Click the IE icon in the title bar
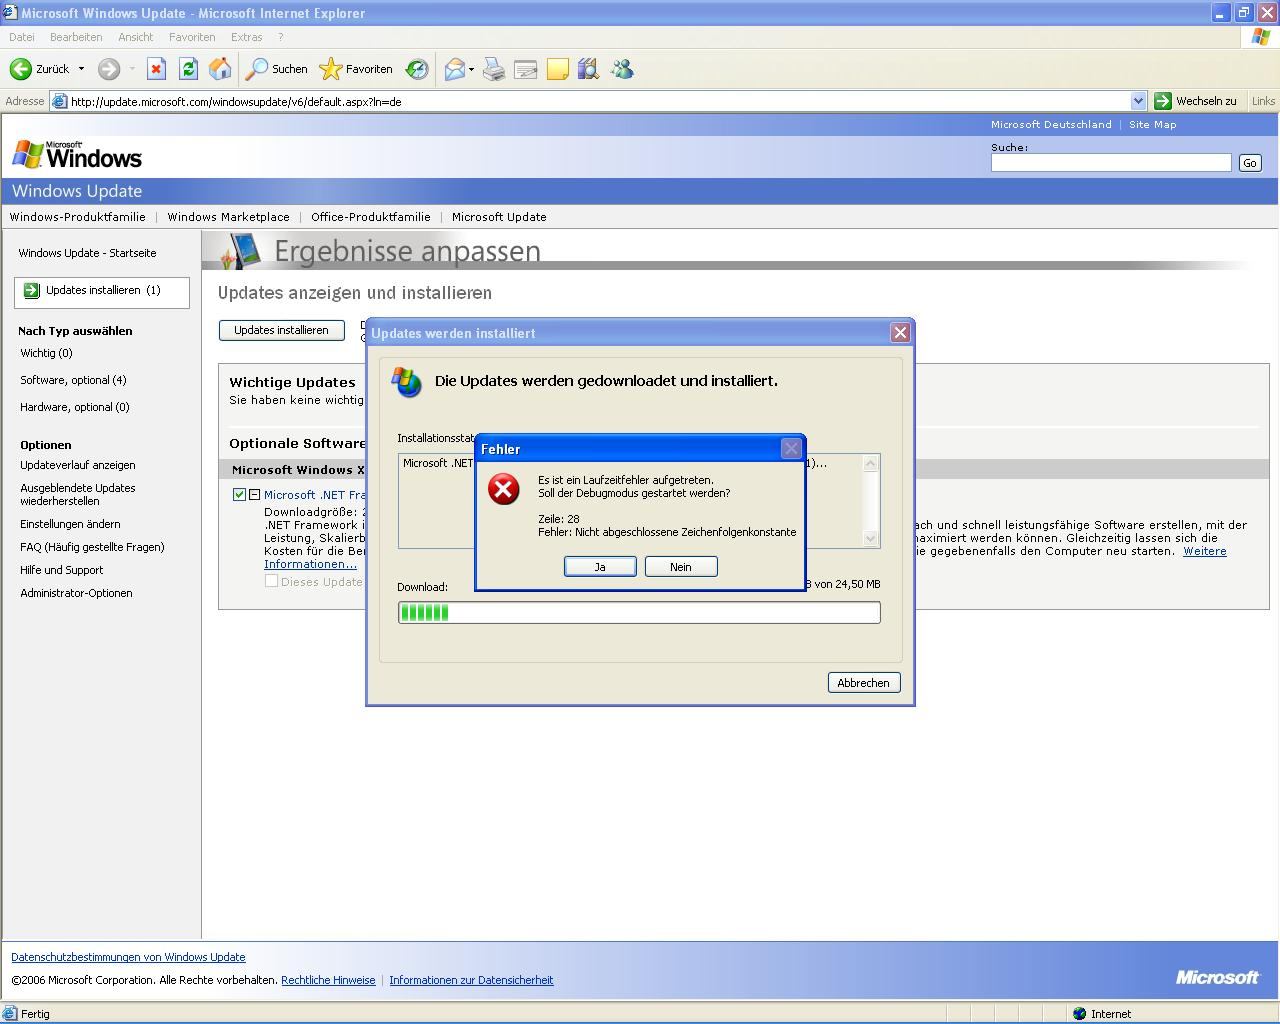This screenshot has width=1280, height=1024. click(x=10, y=12)
